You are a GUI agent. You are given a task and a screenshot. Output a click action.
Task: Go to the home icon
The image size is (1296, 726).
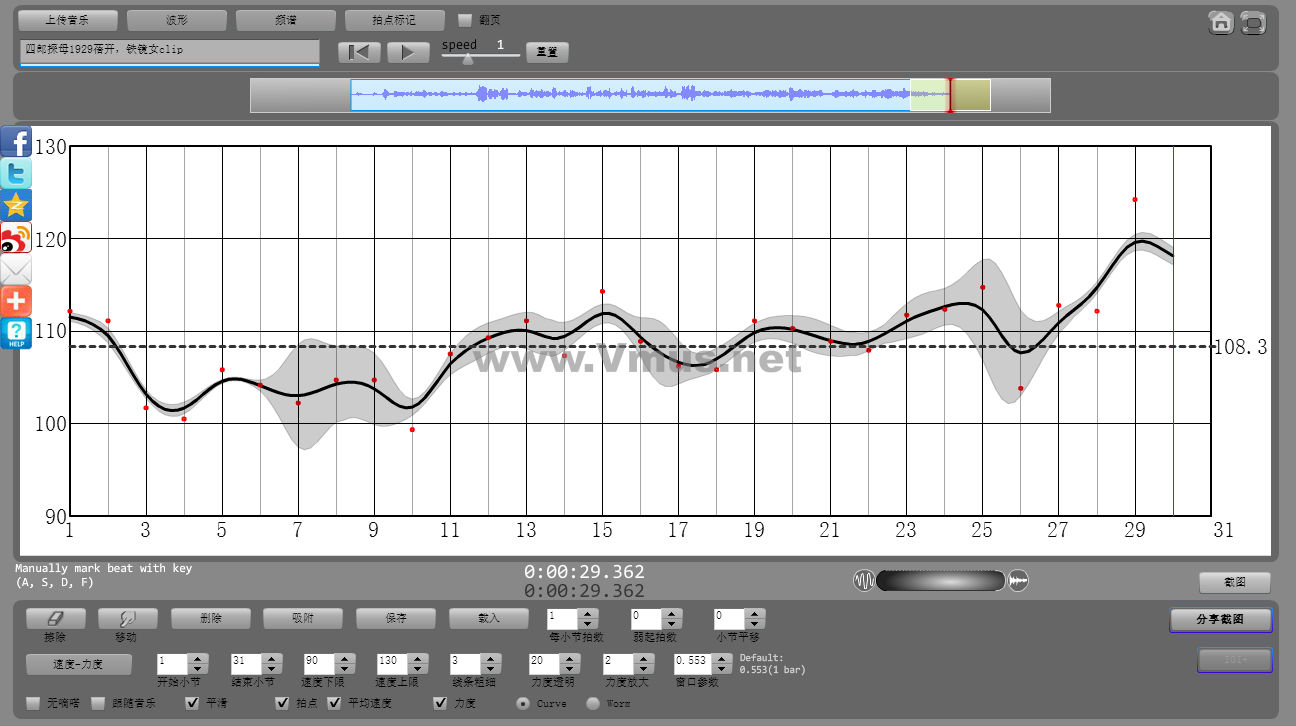(x=1221, y=22)
